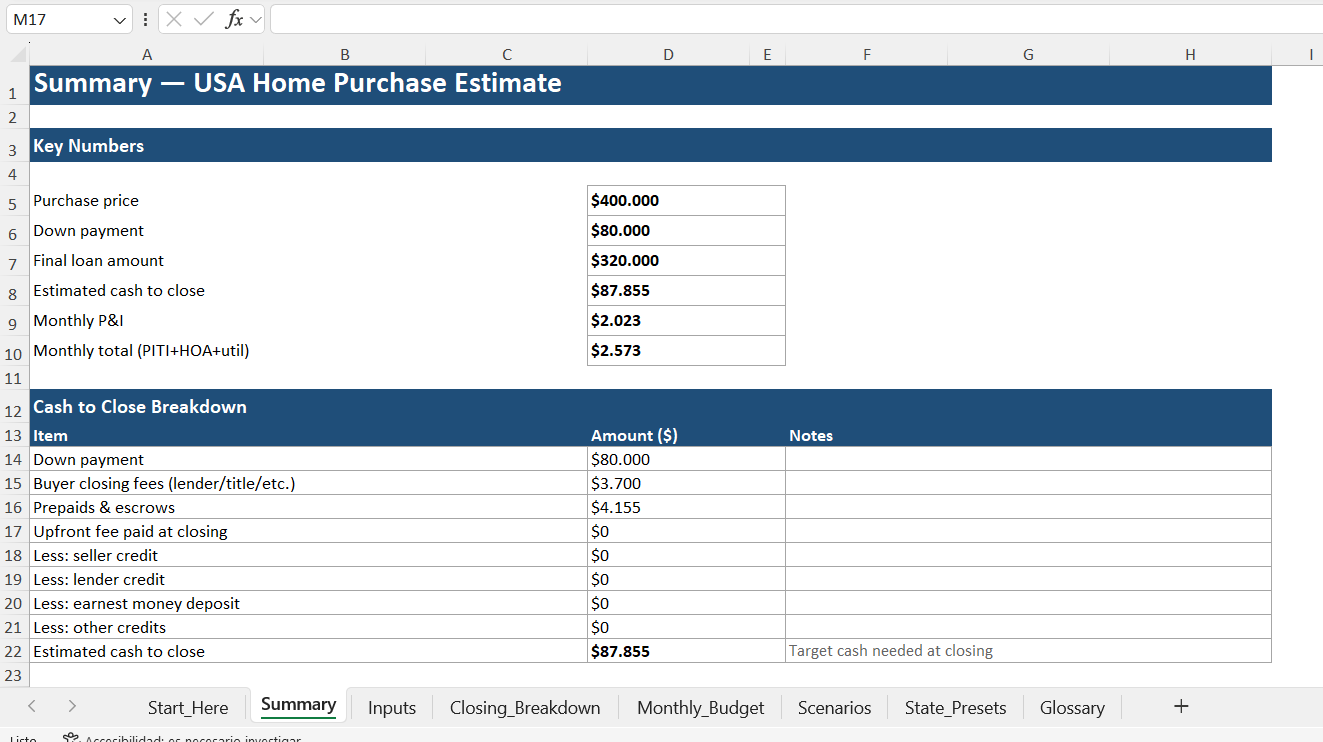Add a new sheet with the plus icon
The height and width of the screenshot is (742, 1323).
1181,707
